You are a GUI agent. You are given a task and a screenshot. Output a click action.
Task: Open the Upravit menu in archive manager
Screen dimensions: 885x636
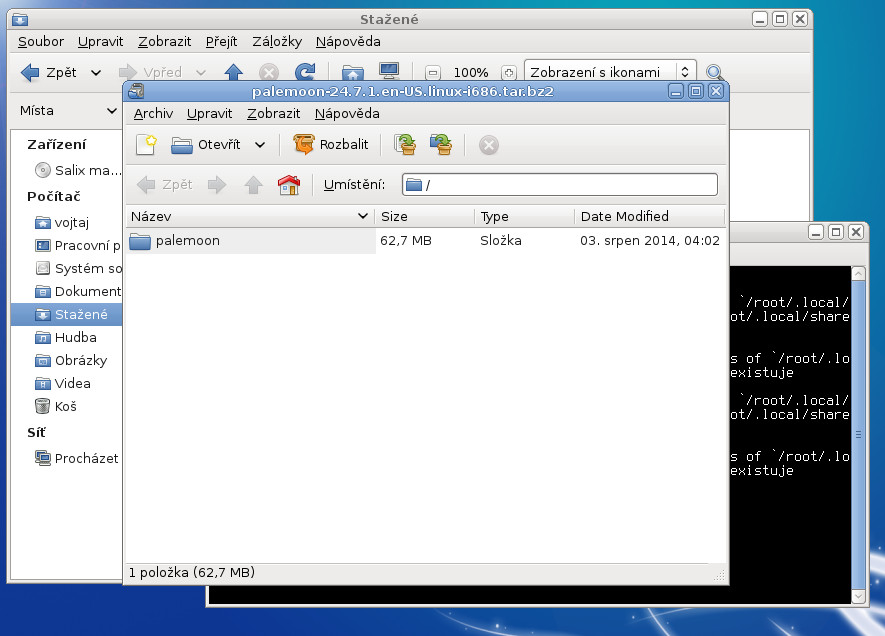pos(209,113)
